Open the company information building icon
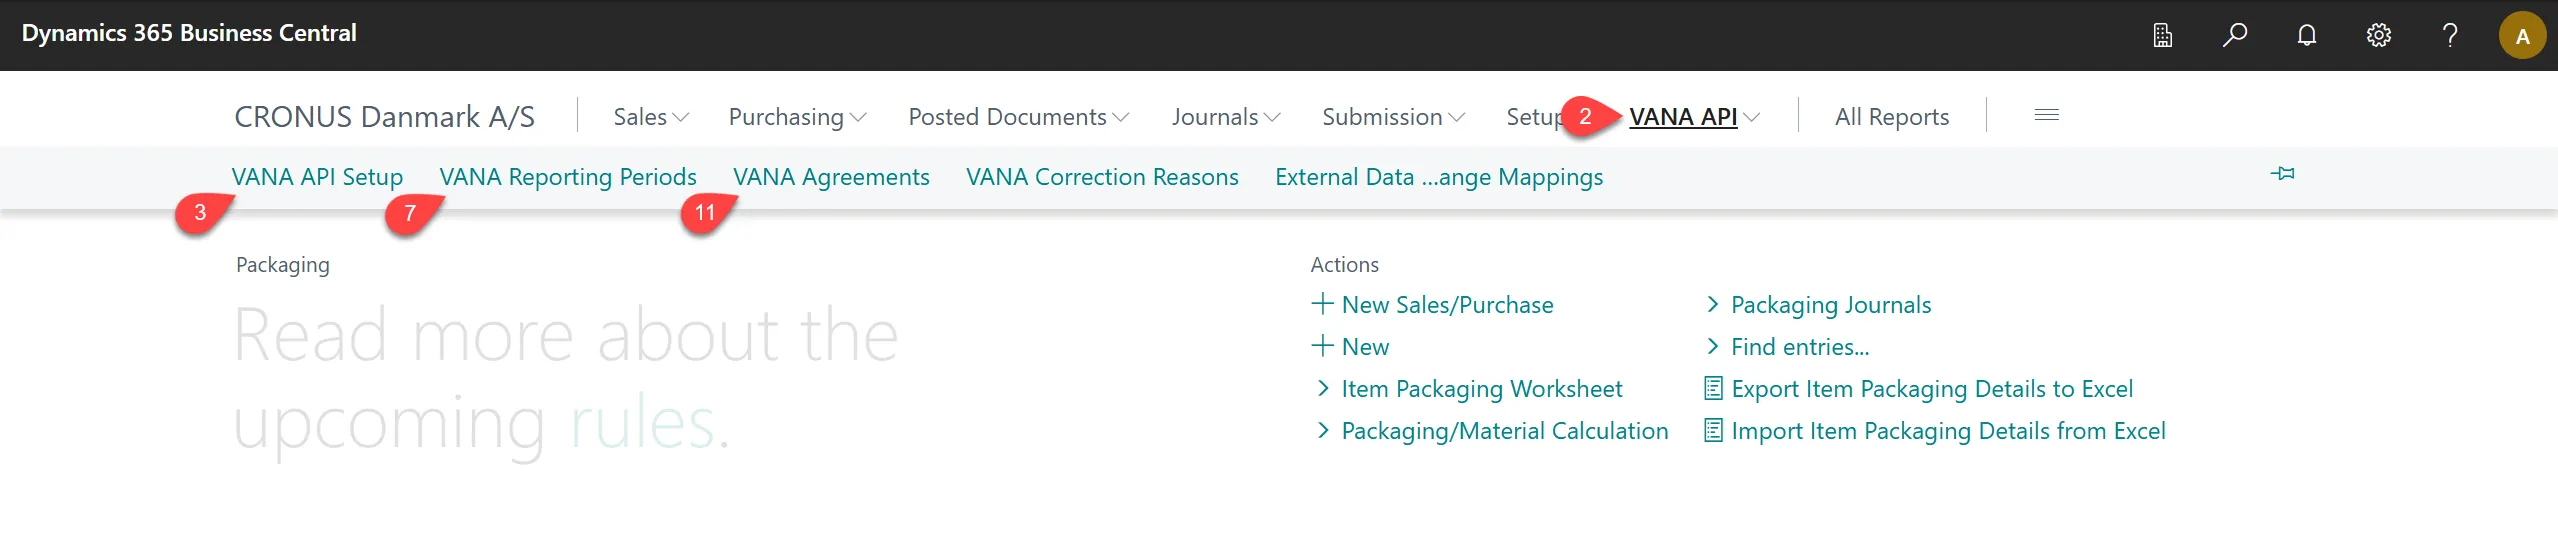The image size is (2558, 538). point(2163,36)
